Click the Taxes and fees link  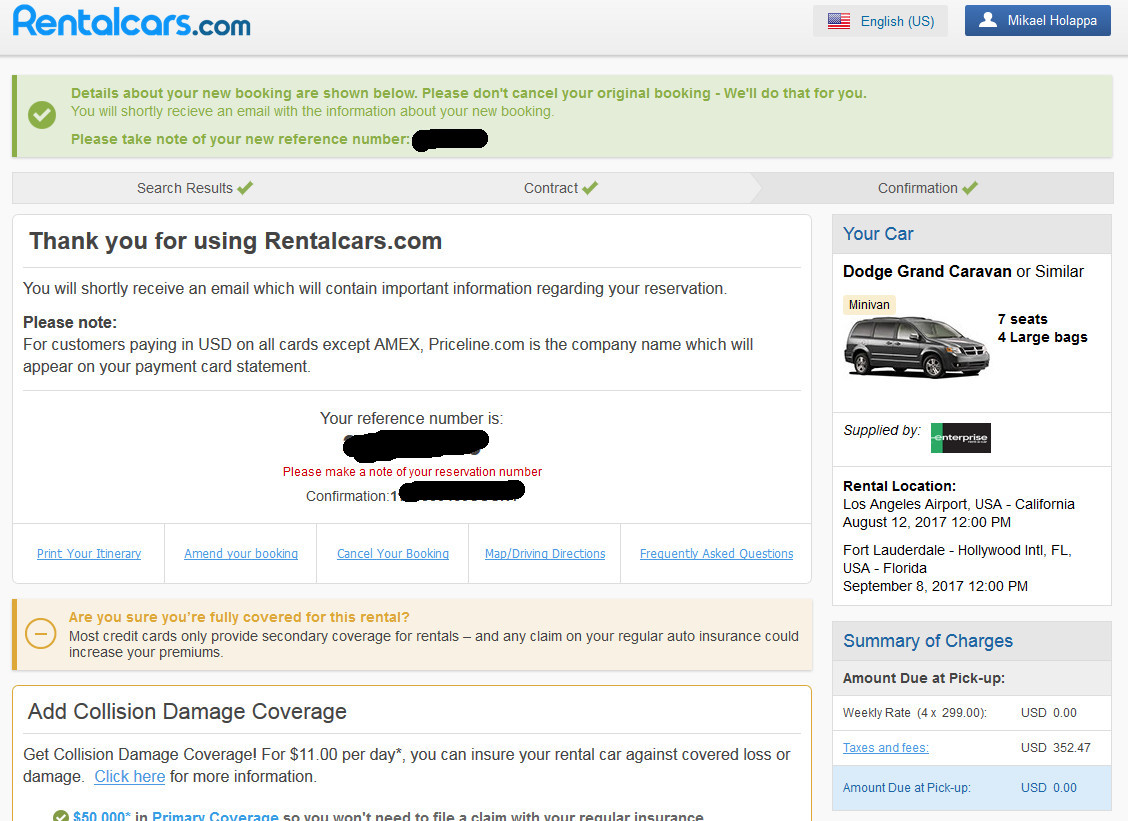[886, 748]
